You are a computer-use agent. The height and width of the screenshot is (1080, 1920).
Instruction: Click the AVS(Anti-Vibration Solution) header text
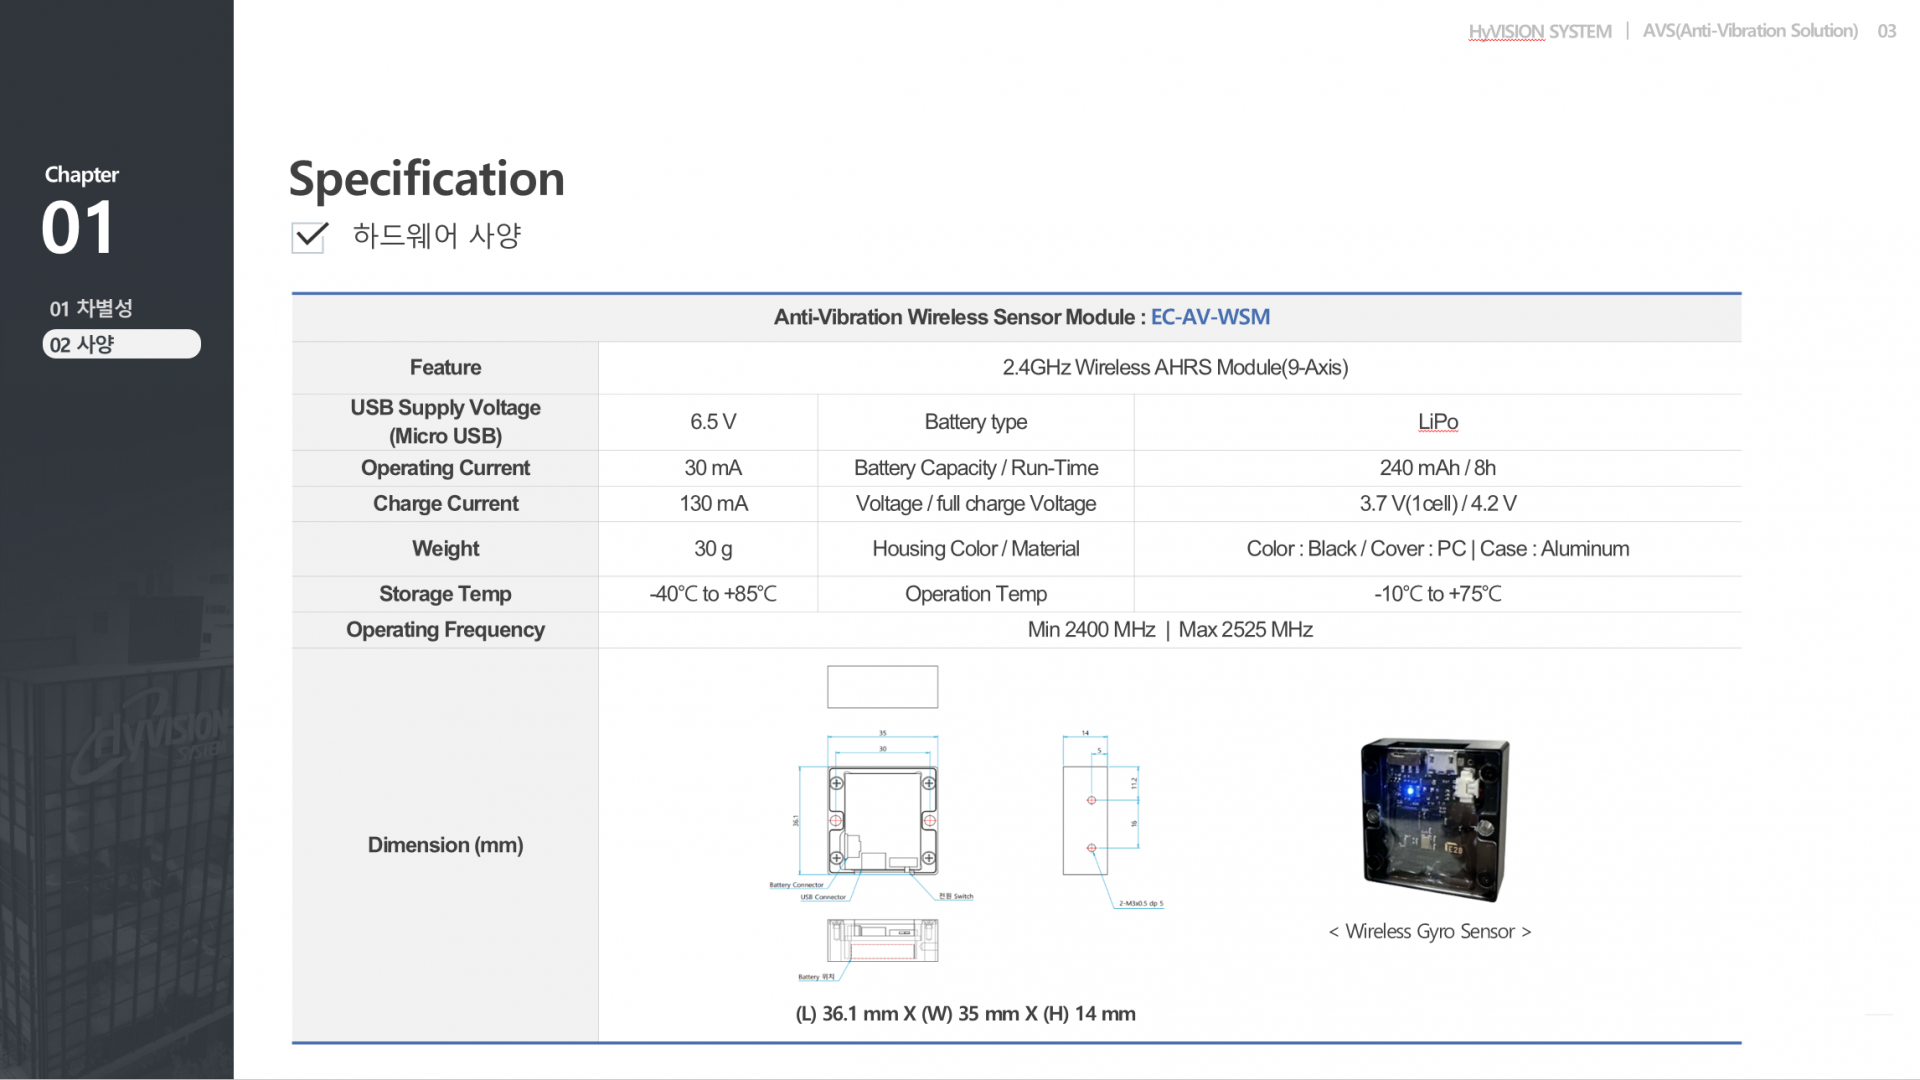[1750, 31]
